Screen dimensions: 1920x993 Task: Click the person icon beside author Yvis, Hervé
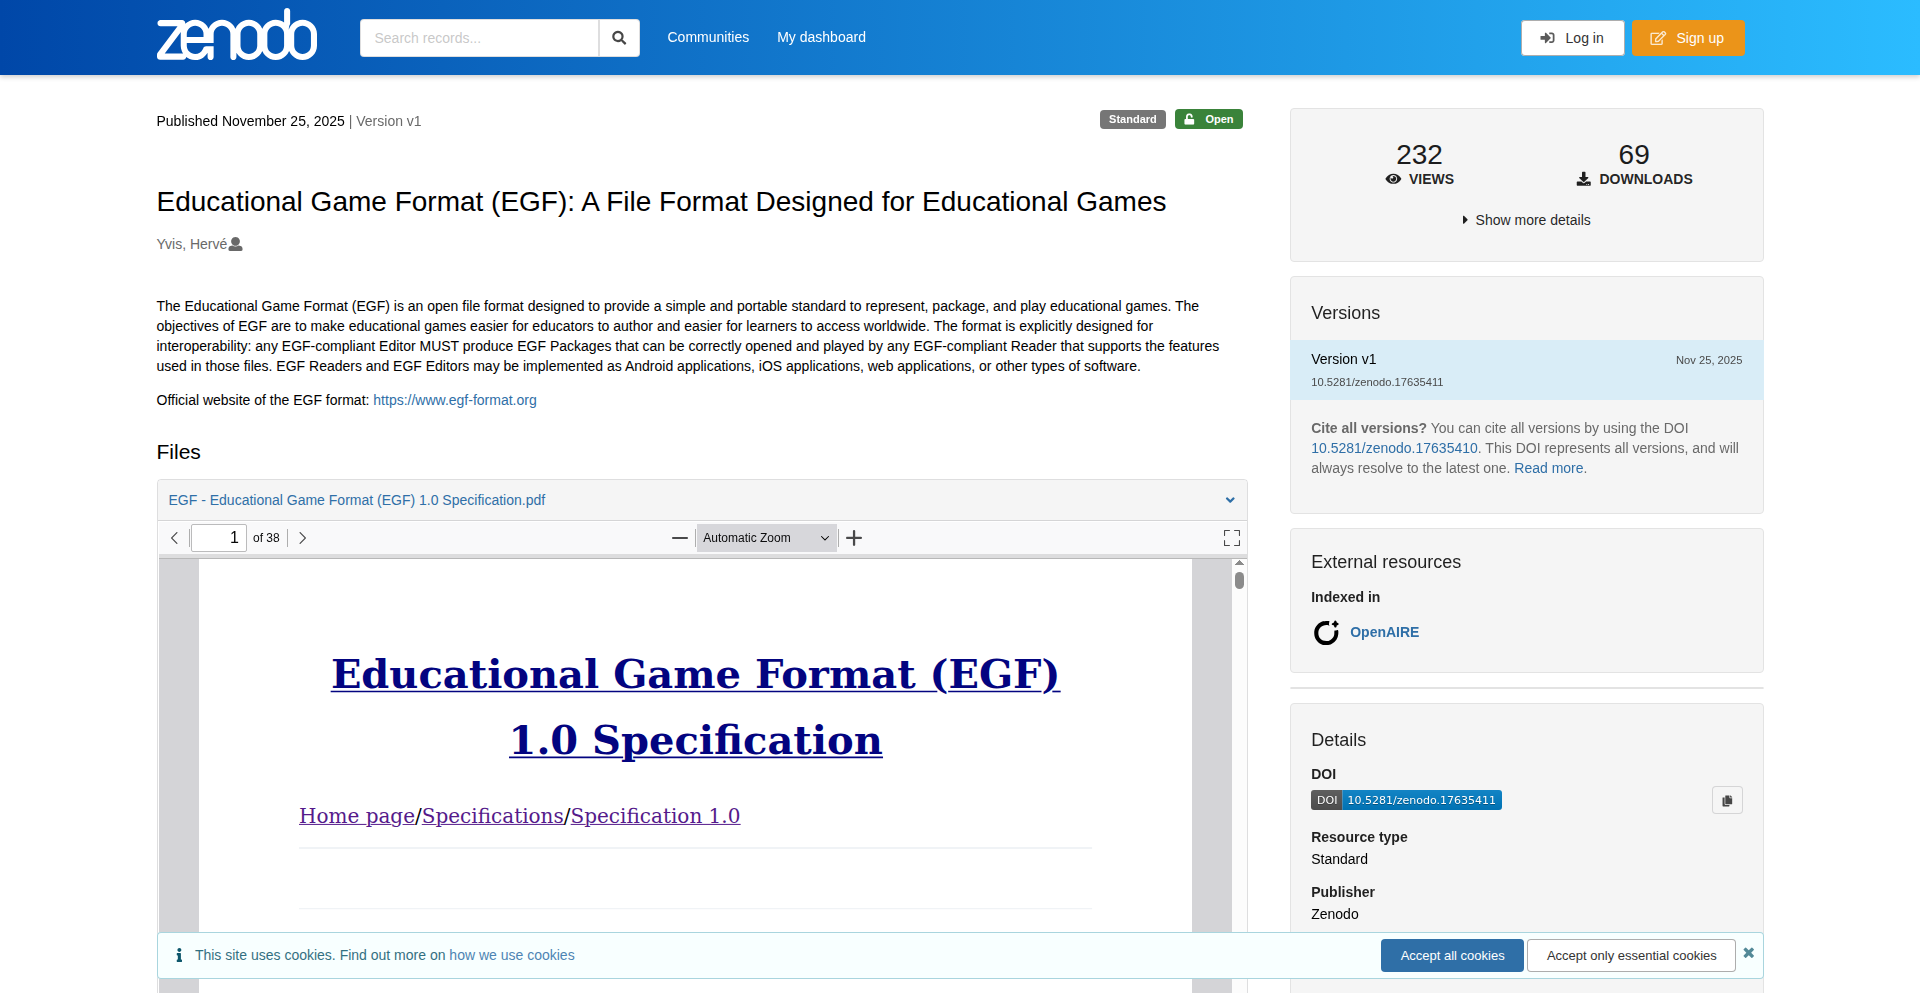coord(235,243)
